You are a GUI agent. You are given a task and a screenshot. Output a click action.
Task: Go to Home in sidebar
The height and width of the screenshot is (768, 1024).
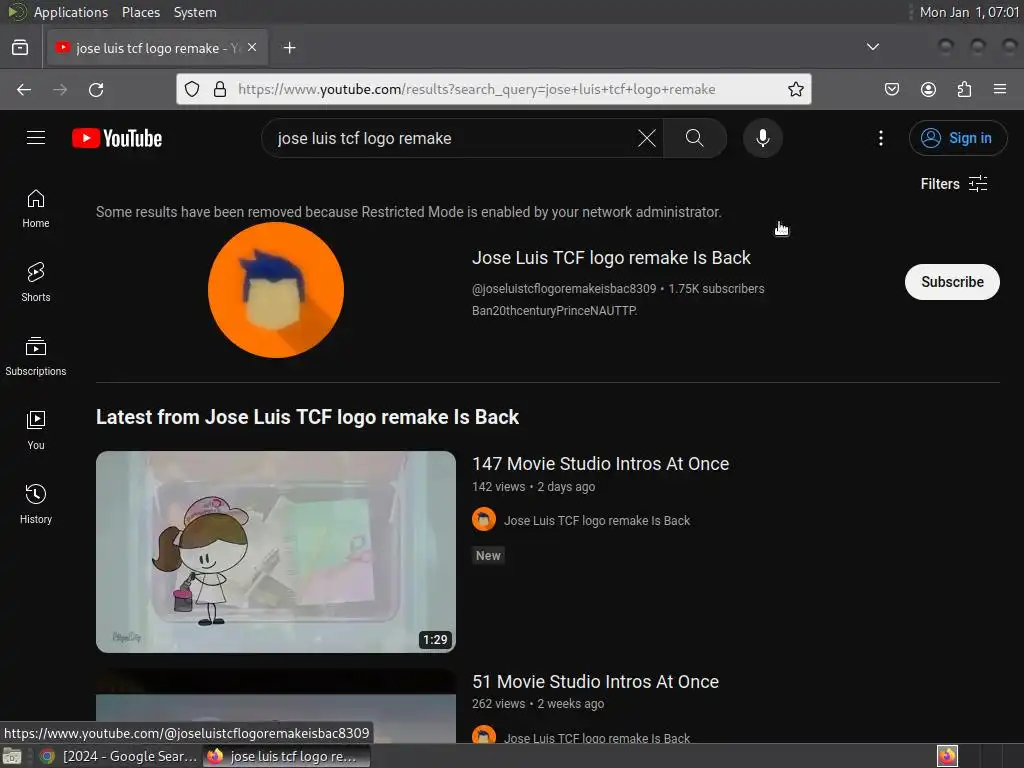(x=36, y=209)
